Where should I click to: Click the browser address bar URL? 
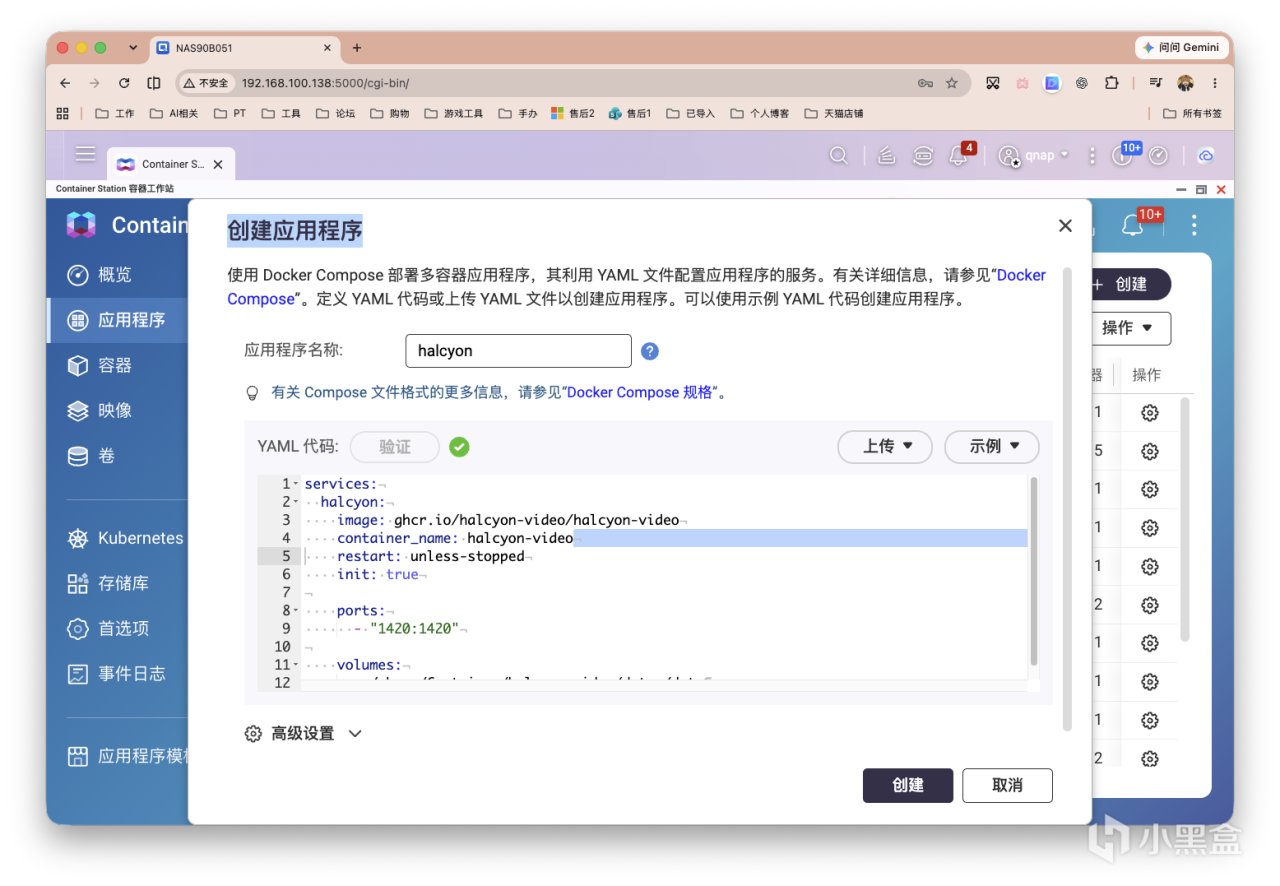pos(325,83)
